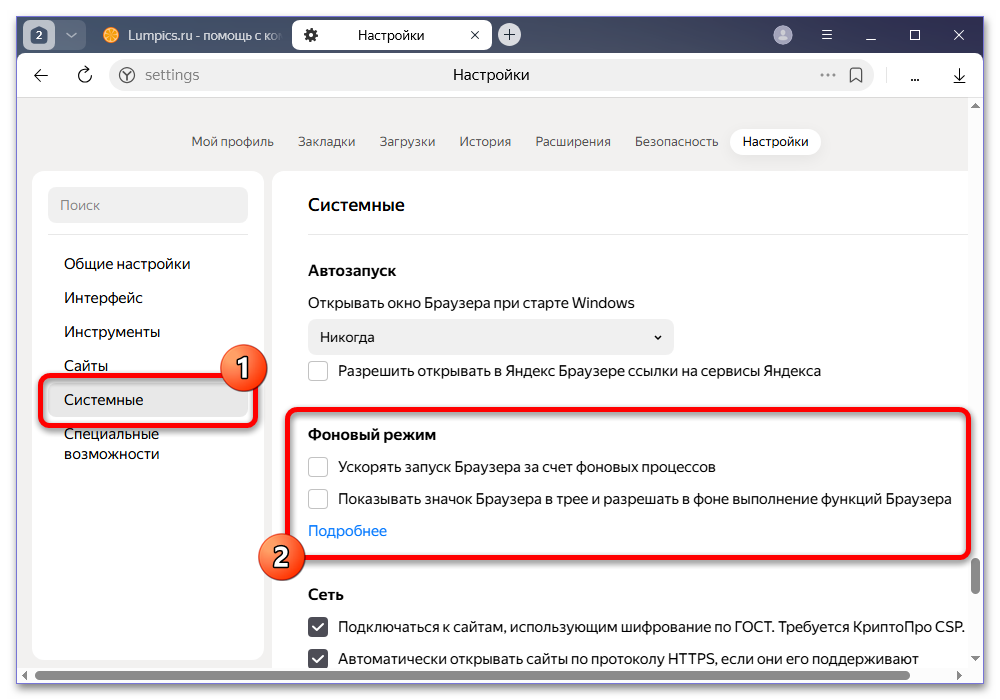
Task: Open the История tab
Action: pyautogui.click(x=485, y=142)
